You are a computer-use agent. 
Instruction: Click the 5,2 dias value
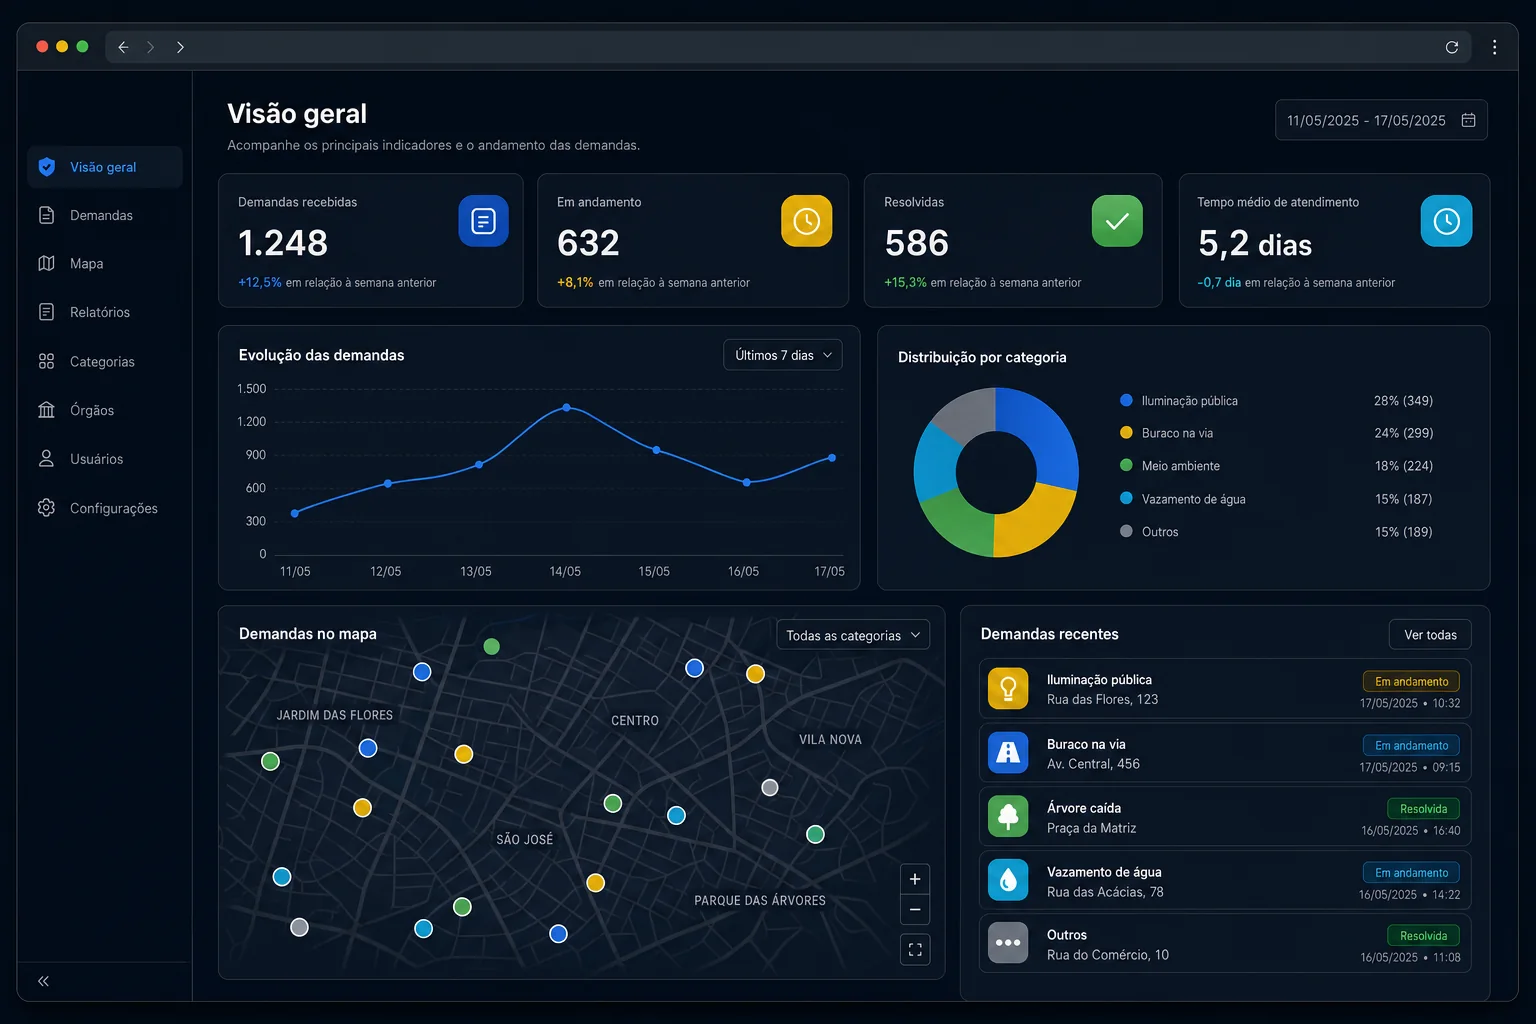point(1255,244)
